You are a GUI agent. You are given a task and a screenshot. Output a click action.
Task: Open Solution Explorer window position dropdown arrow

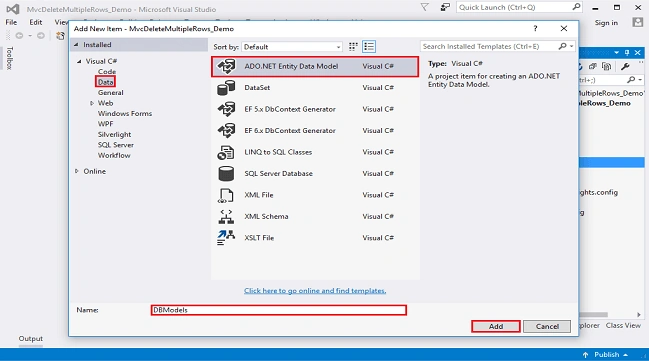pos(617,53)
